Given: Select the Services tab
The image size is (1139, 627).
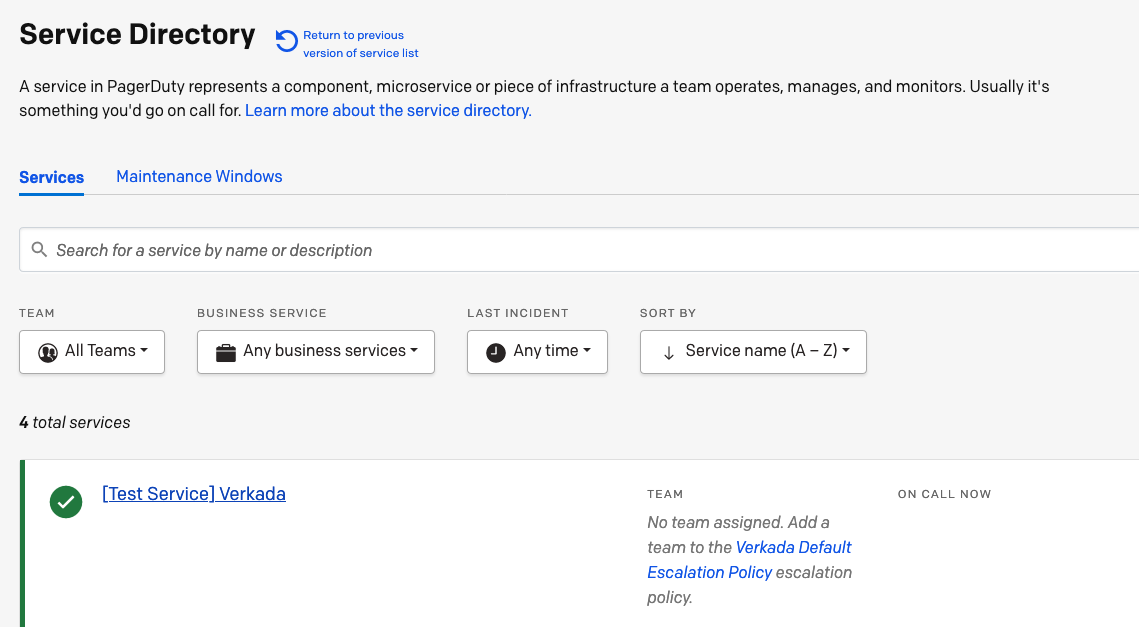Looking at the screenshot, I should pyautogui.click(x=51, y=177).
